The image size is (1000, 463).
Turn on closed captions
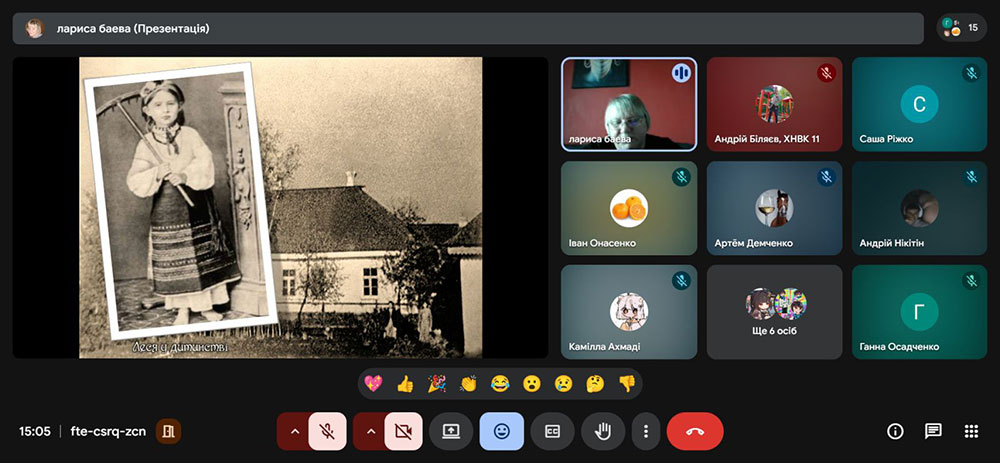point(552,431)
